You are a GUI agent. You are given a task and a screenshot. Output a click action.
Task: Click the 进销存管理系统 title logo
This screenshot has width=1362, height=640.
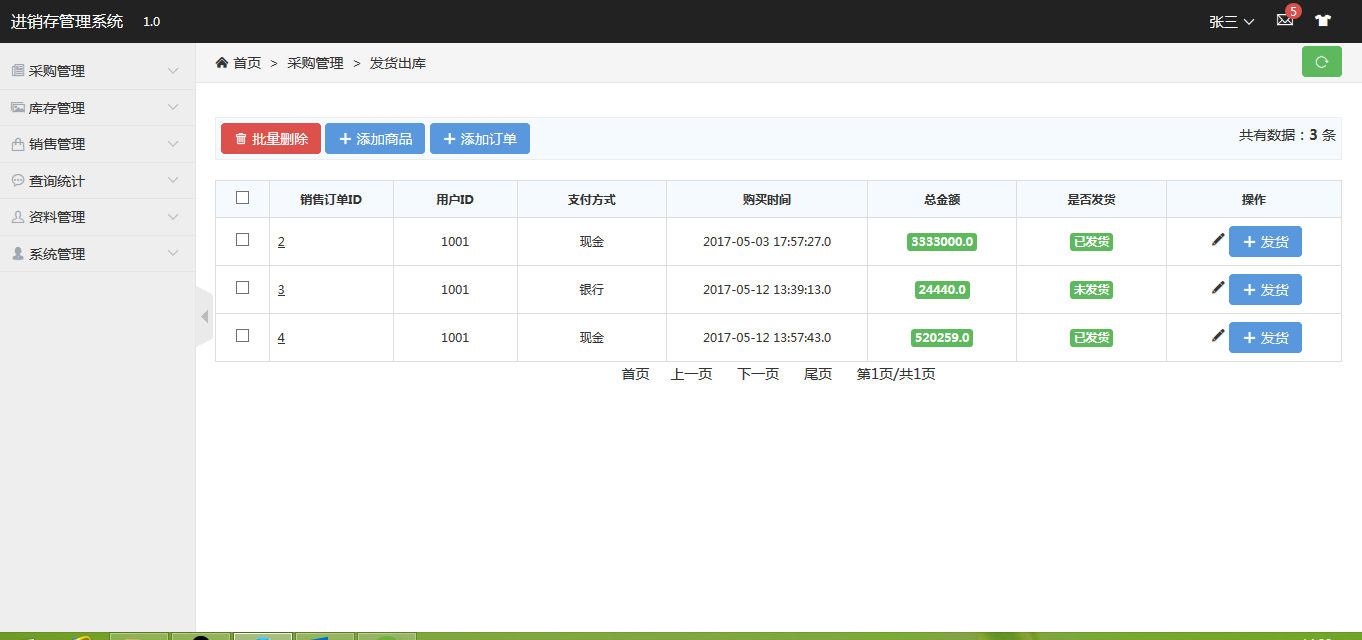coord(67,21)
